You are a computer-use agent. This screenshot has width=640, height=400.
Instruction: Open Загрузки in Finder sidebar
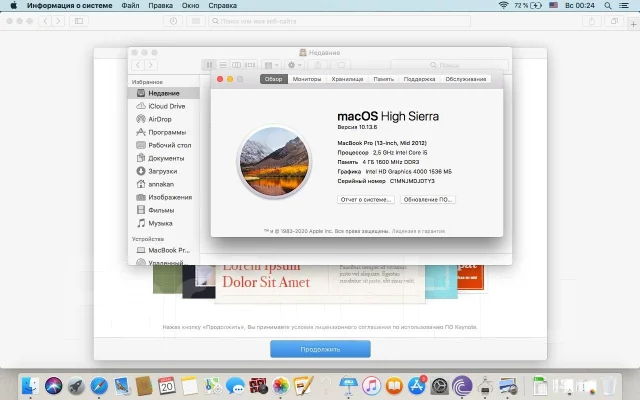tap(164, 171)
